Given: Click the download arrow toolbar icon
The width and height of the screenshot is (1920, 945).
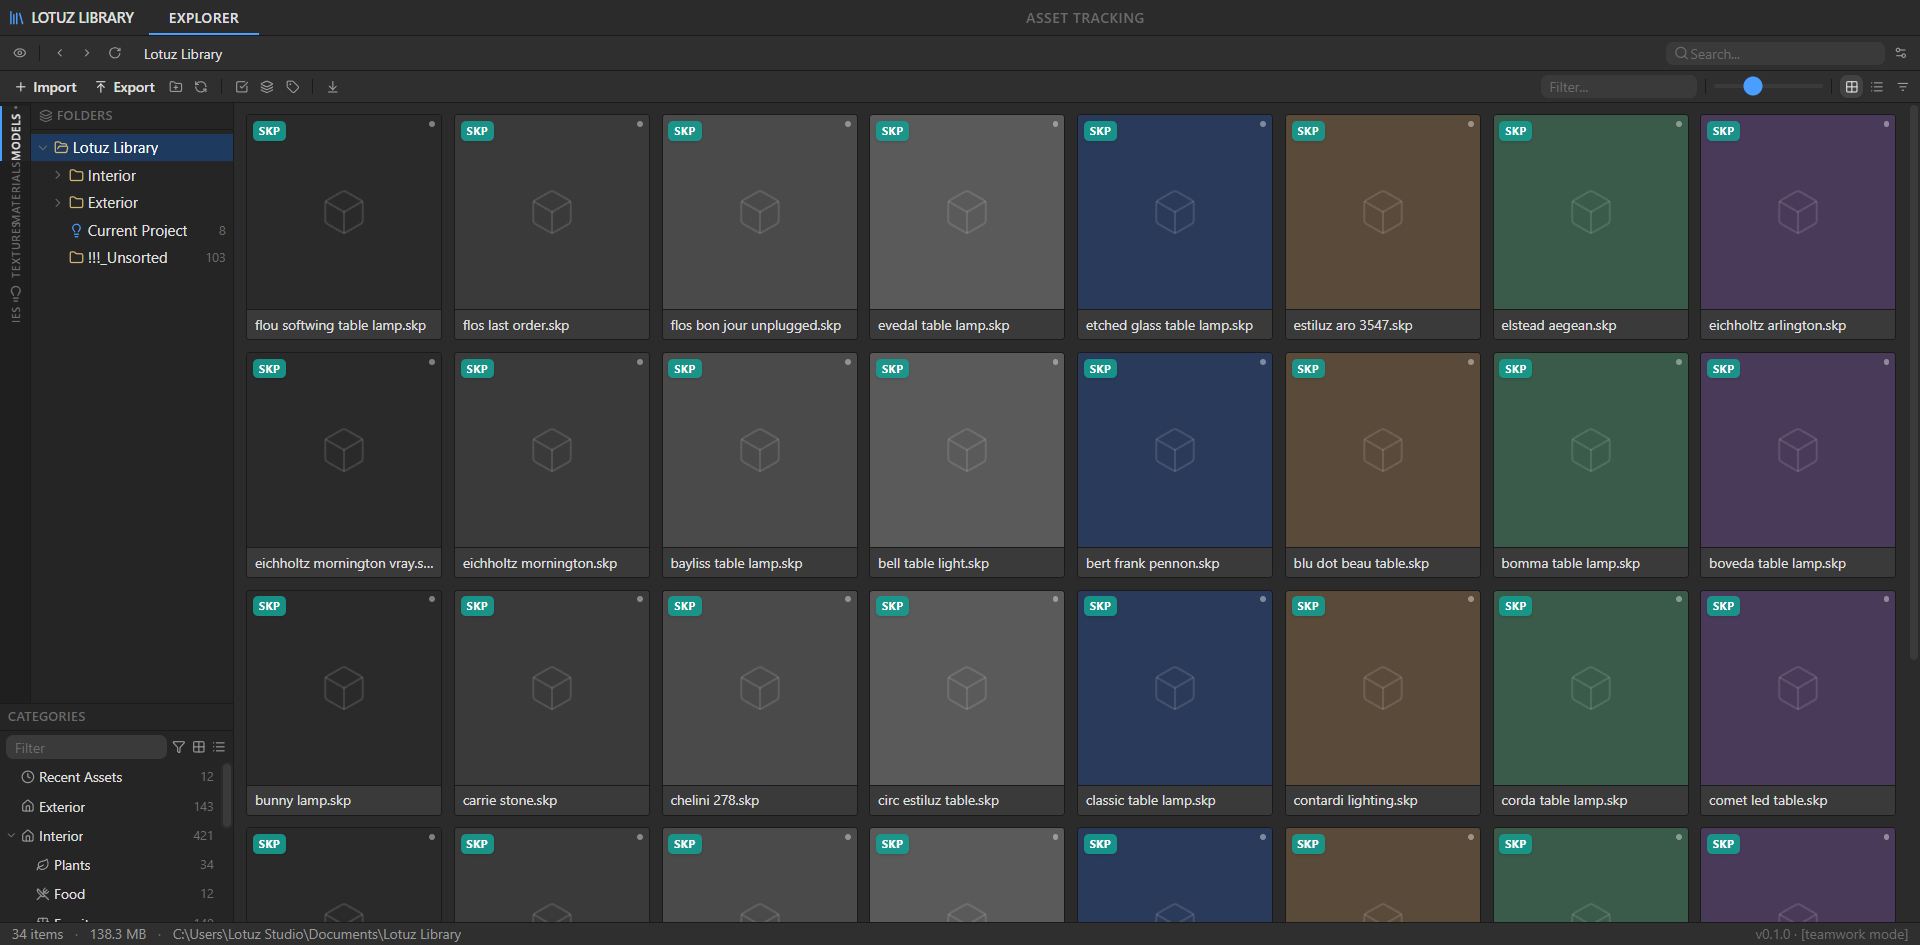Looking at the screenshot, I should 333,87.
